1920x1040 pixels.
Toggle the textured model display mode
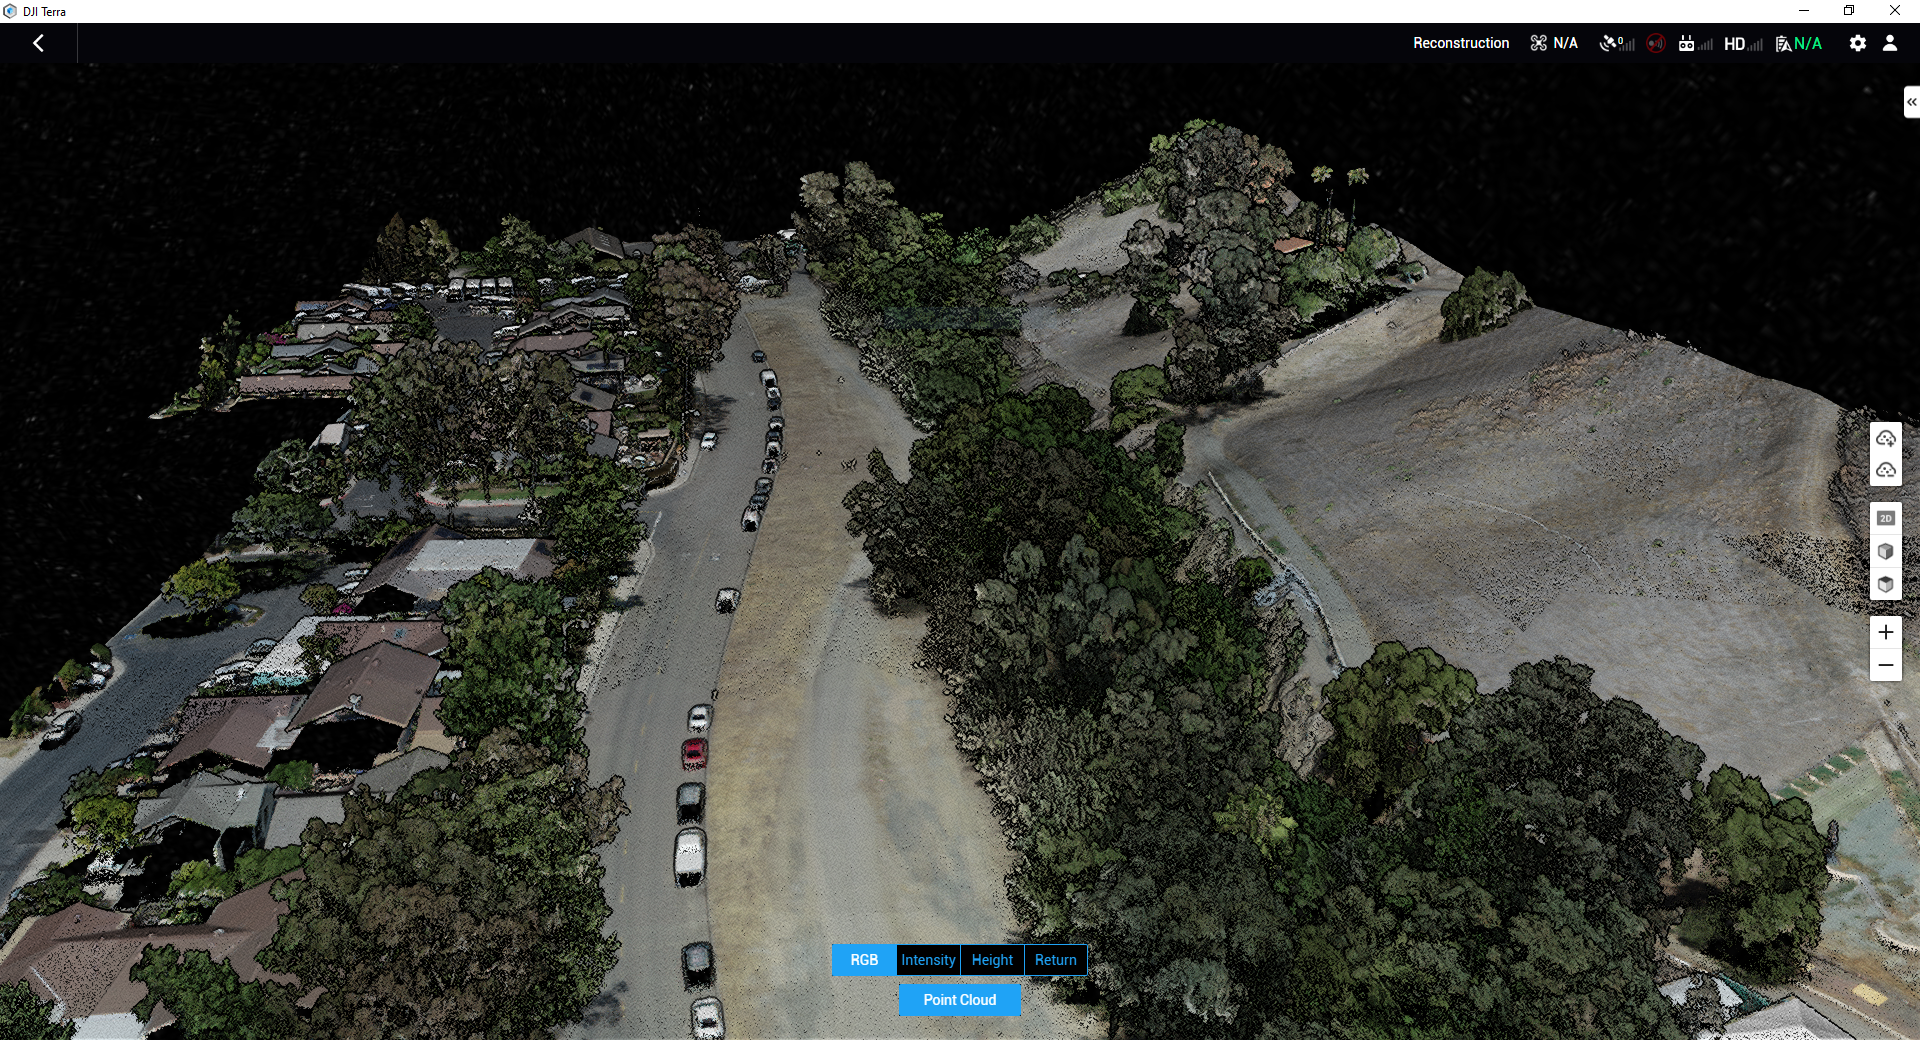(x=1887, y=584)
